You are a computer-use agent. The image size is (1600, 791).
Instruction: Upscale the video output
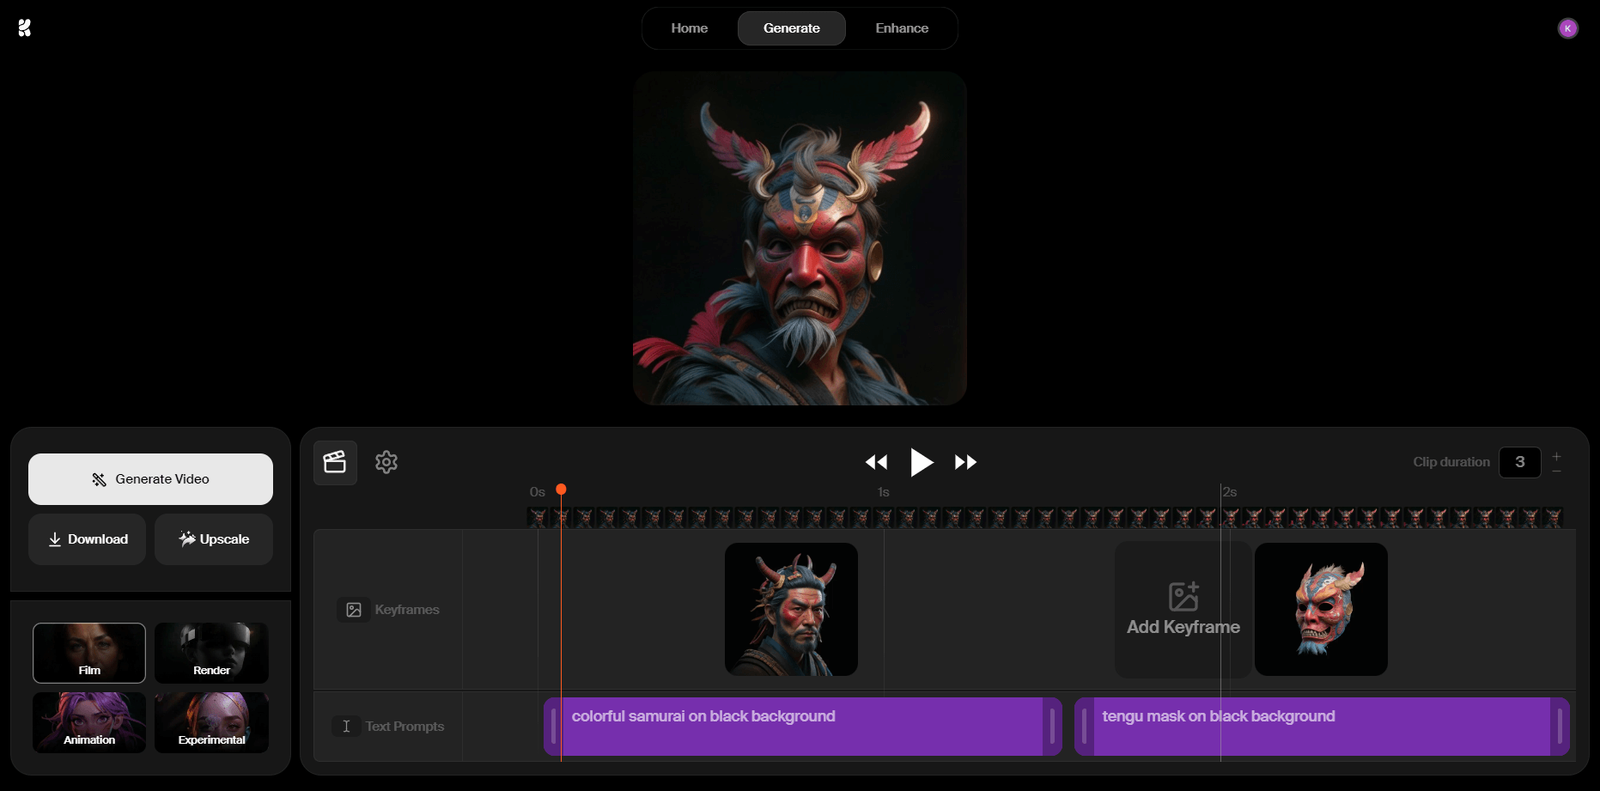tap(214, 539)
